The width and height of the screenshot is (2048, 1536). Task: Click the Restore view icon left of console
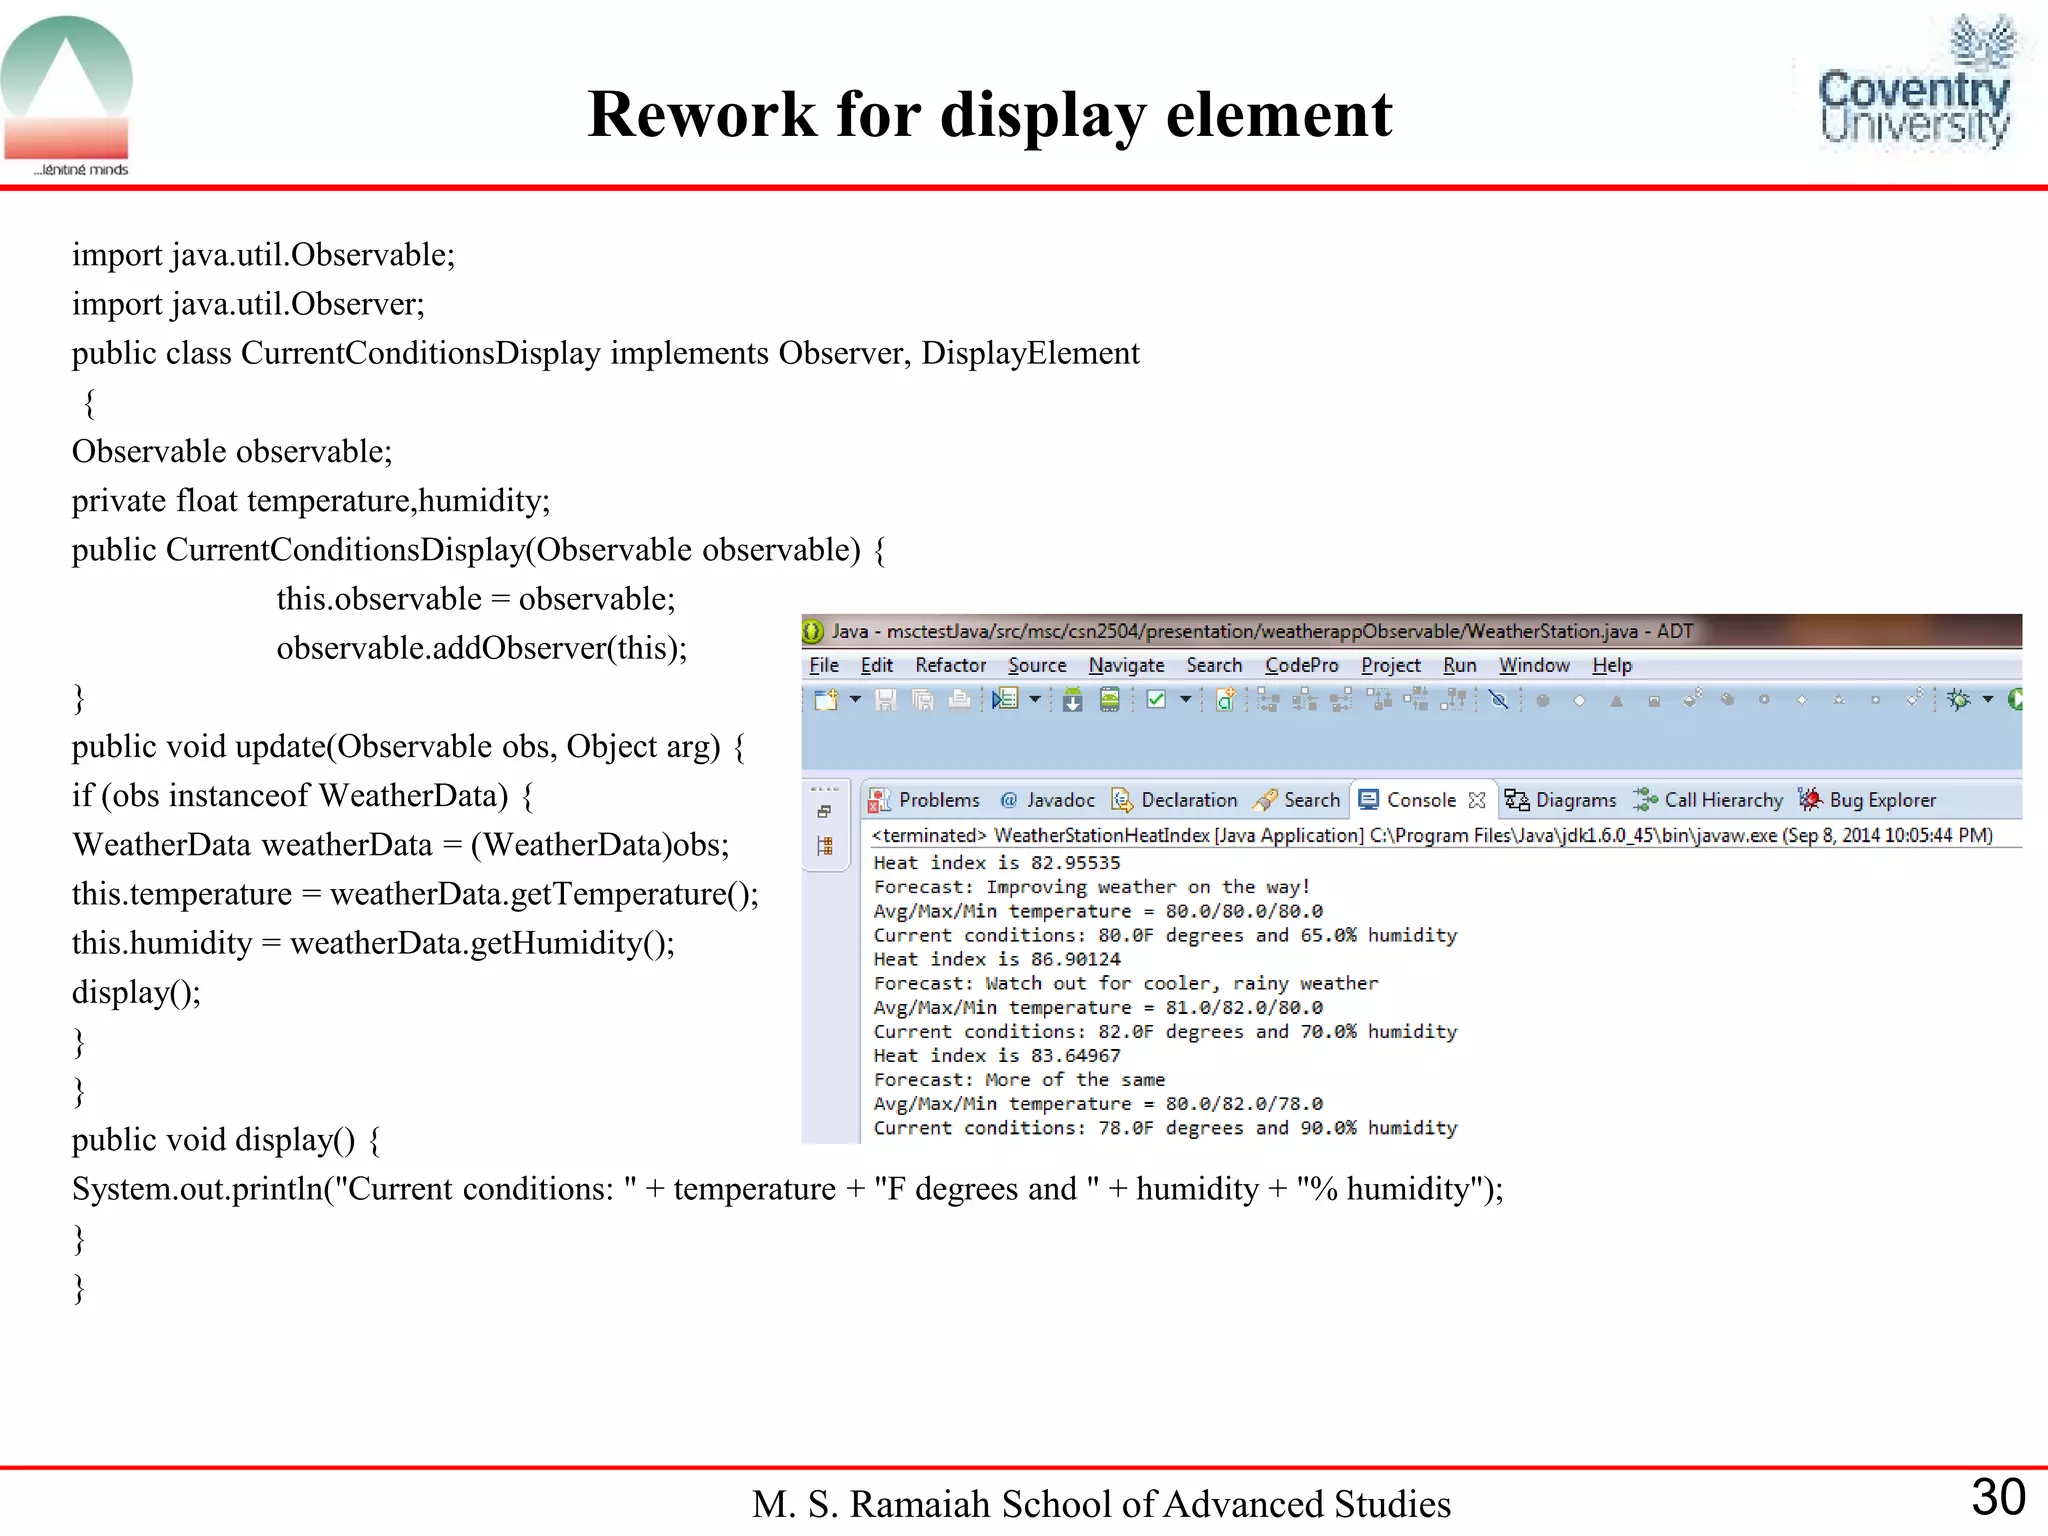tap(824, 812)
